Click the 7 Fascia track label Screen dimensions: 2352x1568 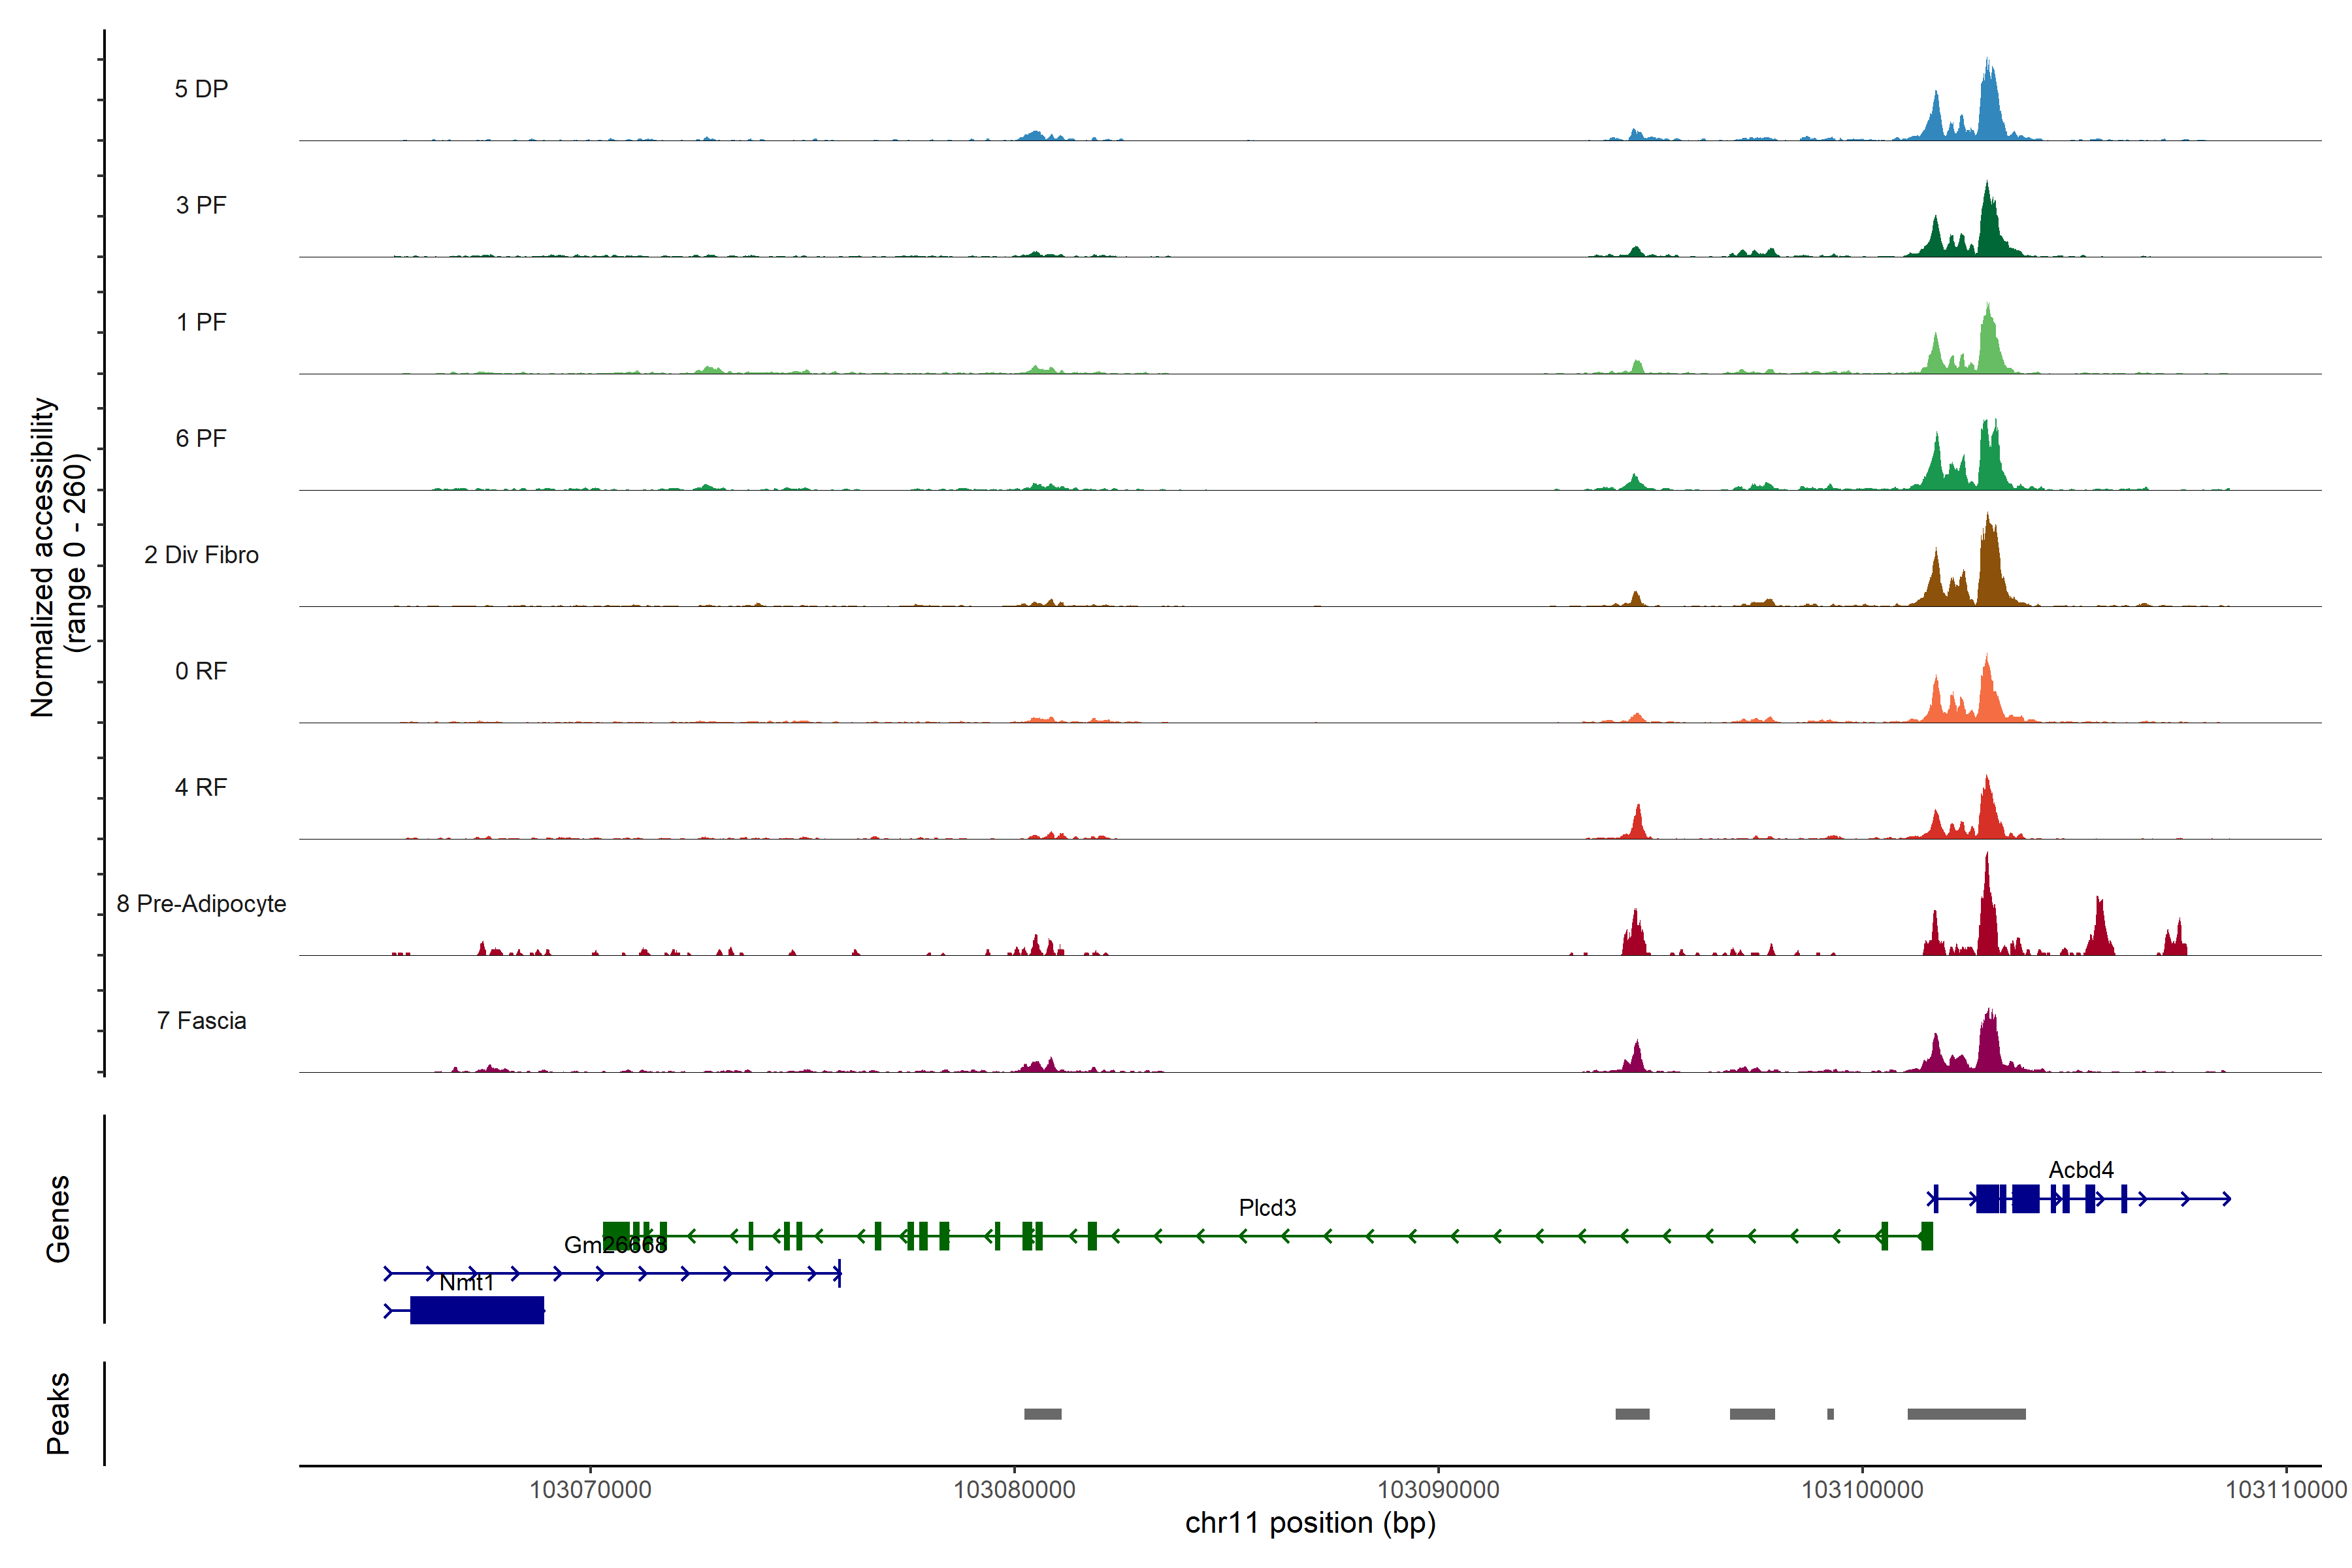tap(201, 1021)
